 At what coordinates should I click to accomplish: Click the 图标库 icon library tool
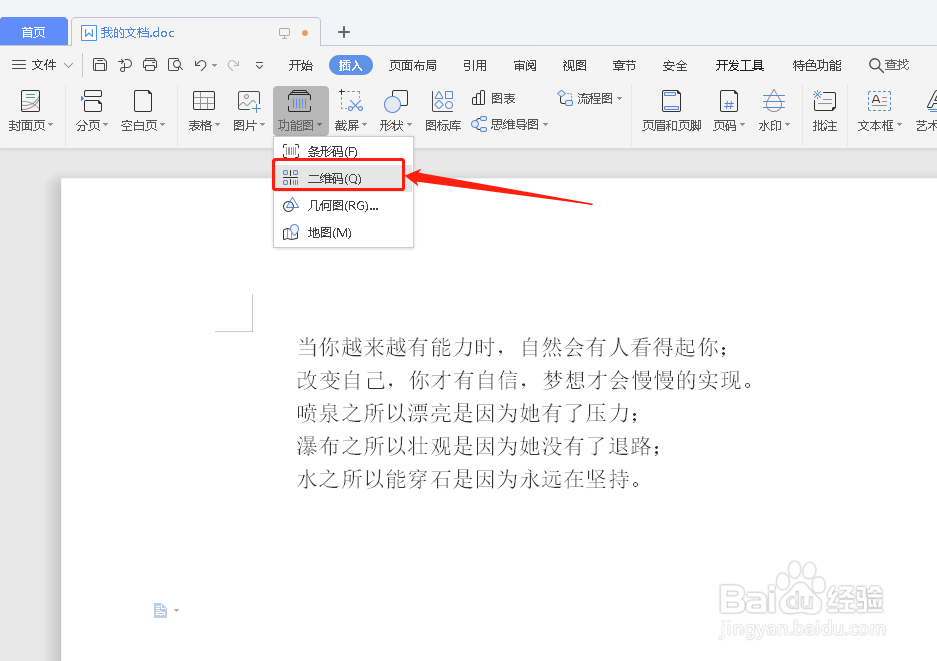click(x=441, y=110)
